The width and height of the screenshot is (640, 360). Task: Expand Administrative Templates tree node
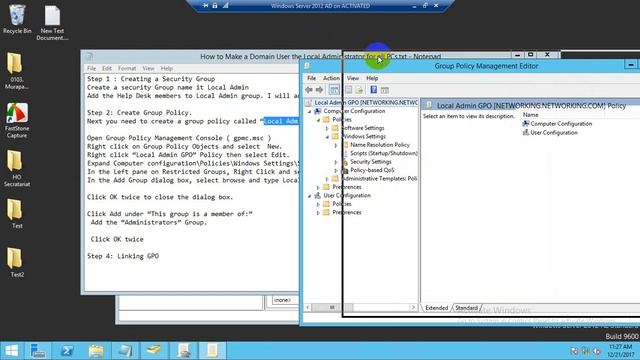[x=327, y=179]
